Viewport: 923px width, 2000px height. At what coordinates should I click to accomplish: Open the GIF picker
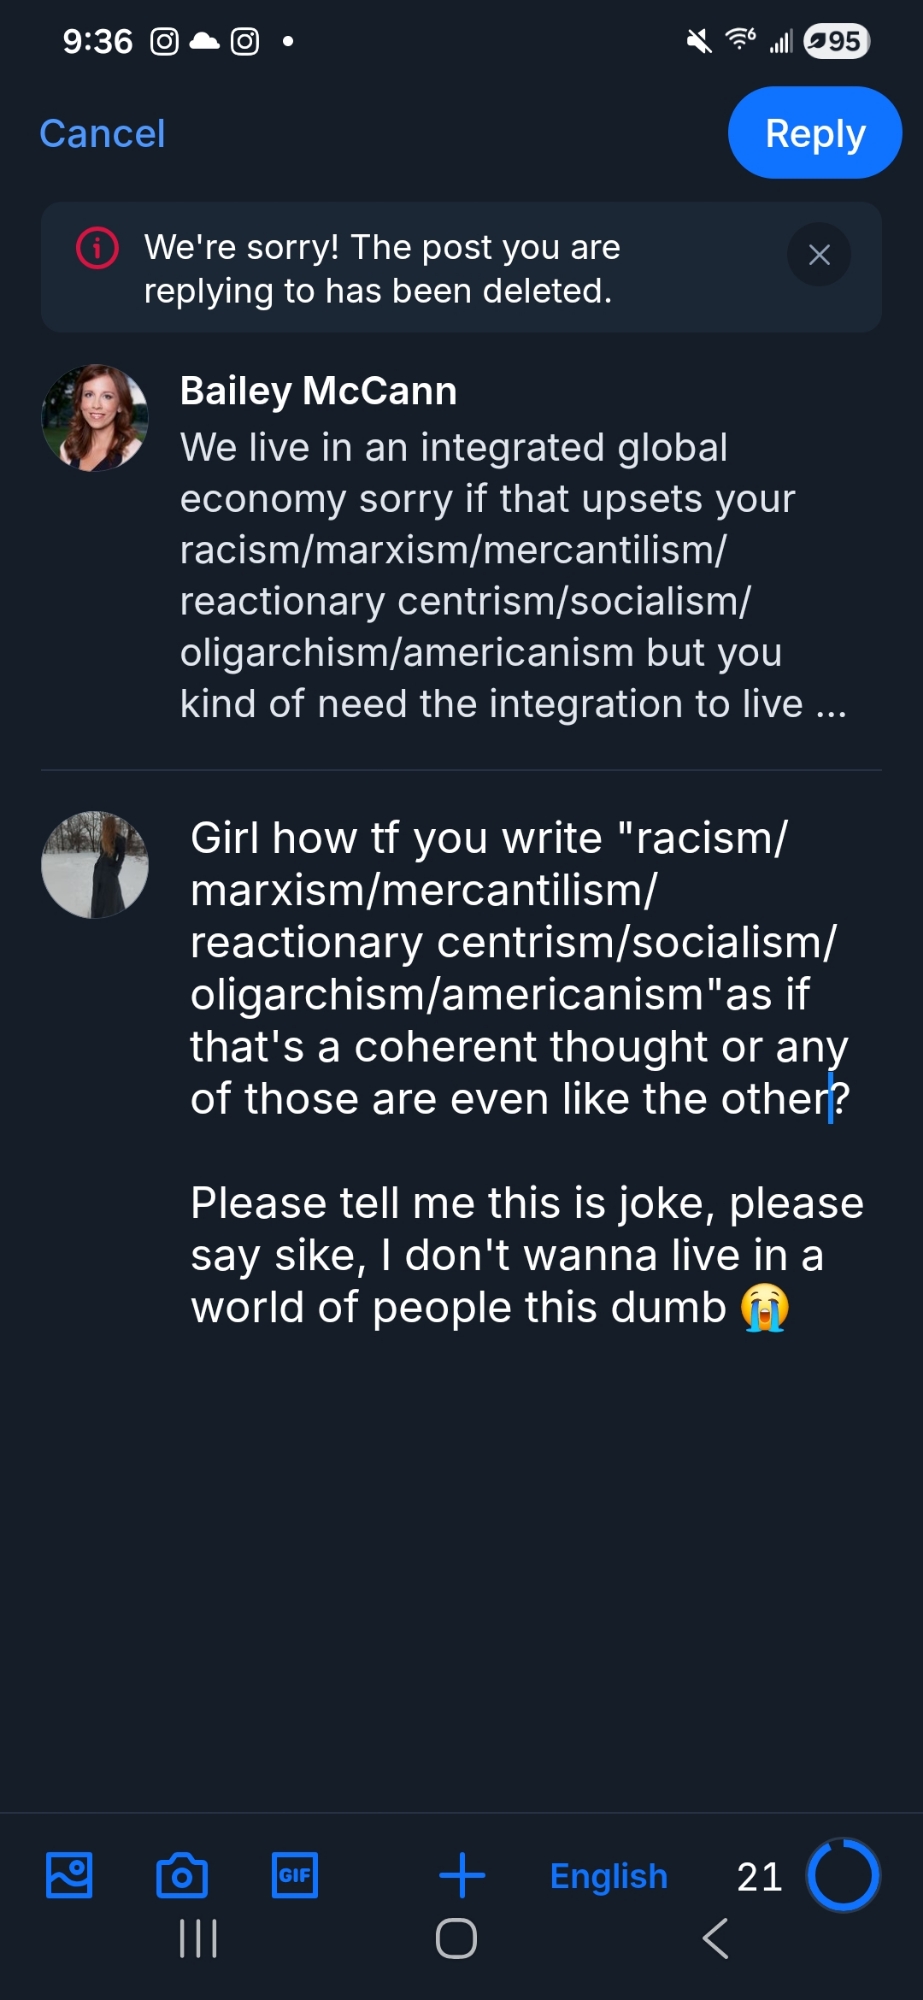click(295, 1875)
